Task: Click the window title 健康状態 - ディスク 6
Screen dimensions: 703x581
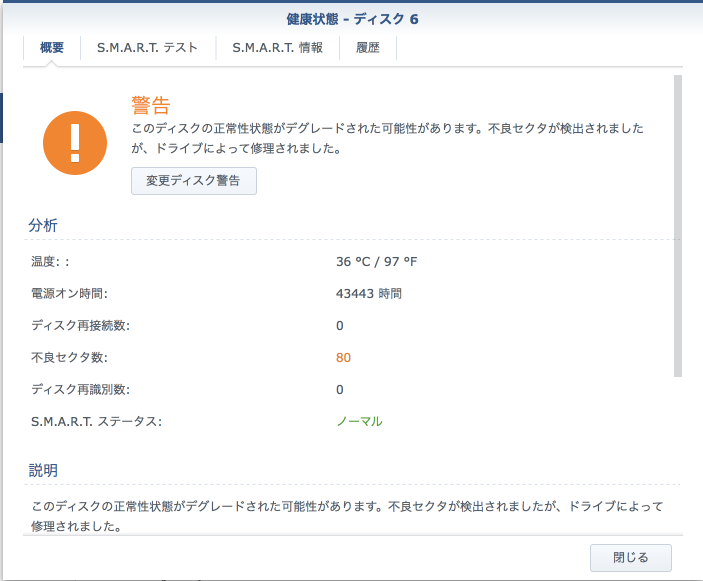Action: tap(351, 18)
